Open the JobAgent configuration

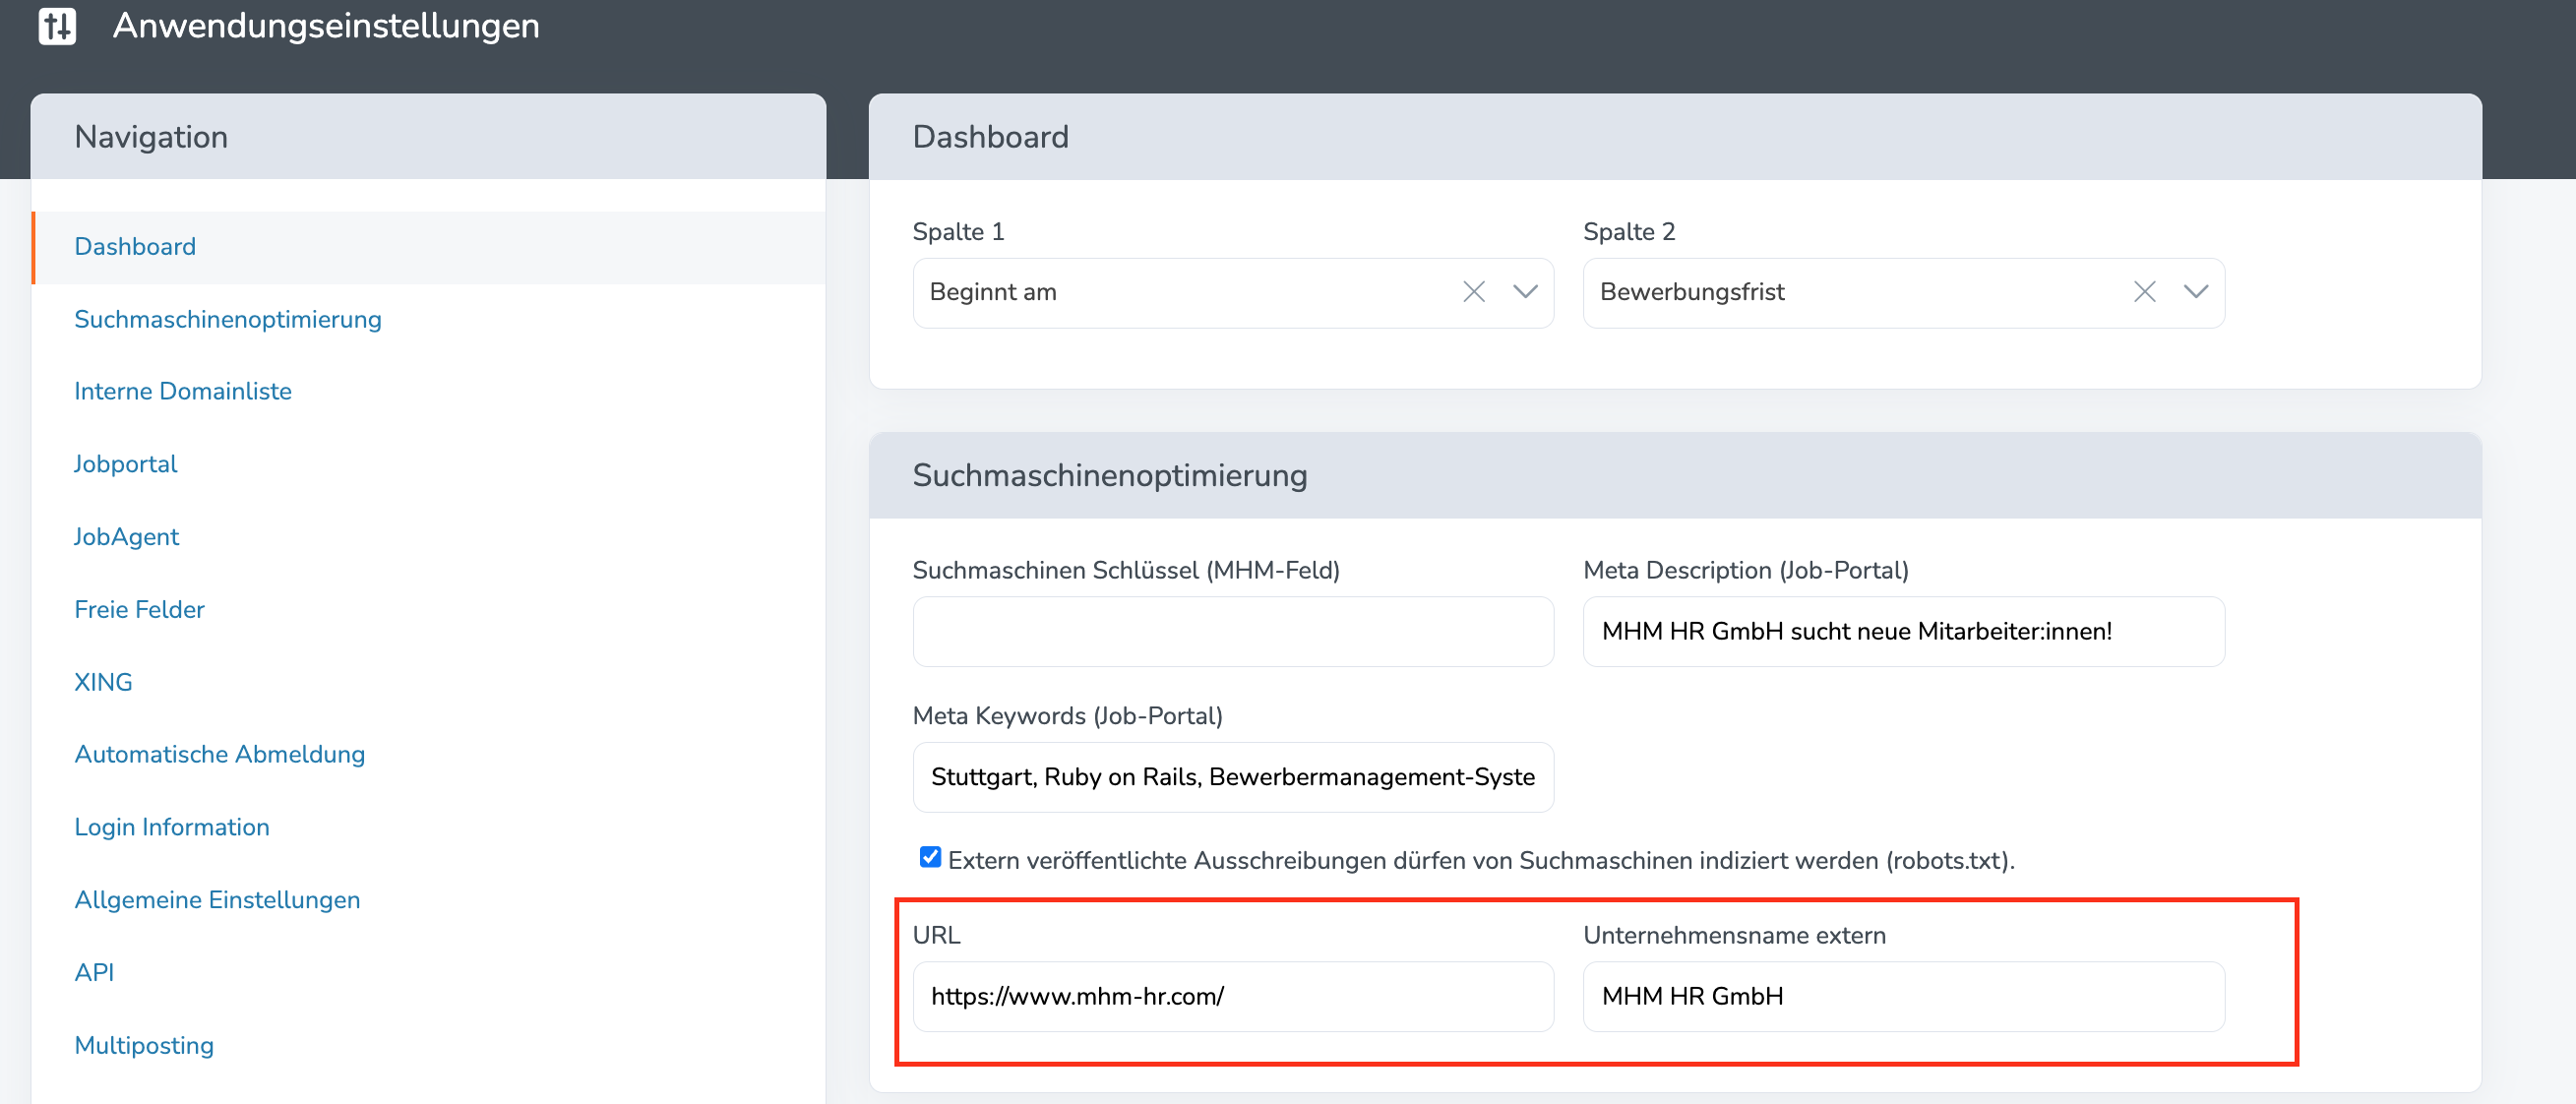[x=126, y=536]
